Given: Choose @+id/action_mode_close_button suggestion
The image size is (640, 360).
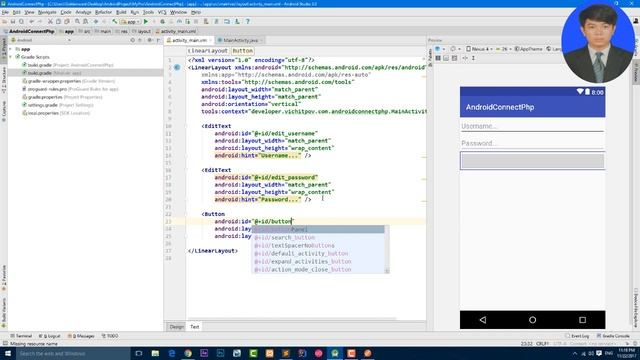Looking at the screenshot, I should [x=318, y=269].
